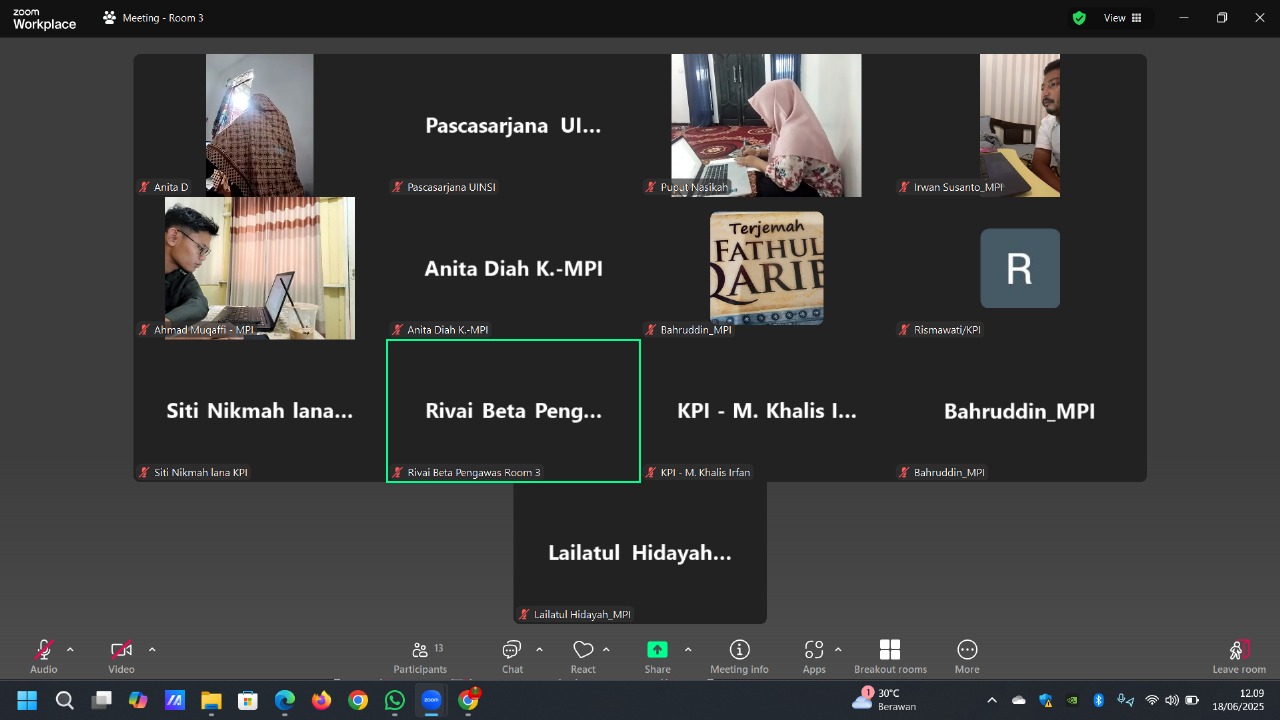Open the Chat panel
The height and width of the screenshot is (720, 1280).
coord(512,656)
